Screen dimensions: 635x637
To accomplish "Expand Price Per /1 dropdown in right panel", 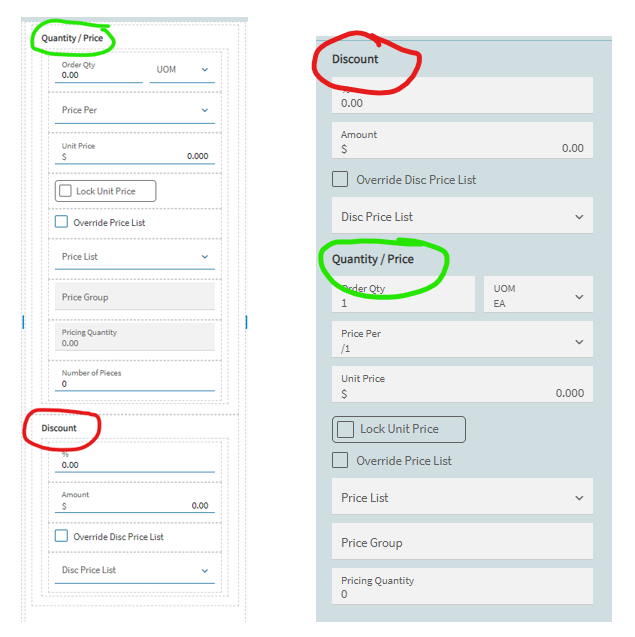I will 462,340.
